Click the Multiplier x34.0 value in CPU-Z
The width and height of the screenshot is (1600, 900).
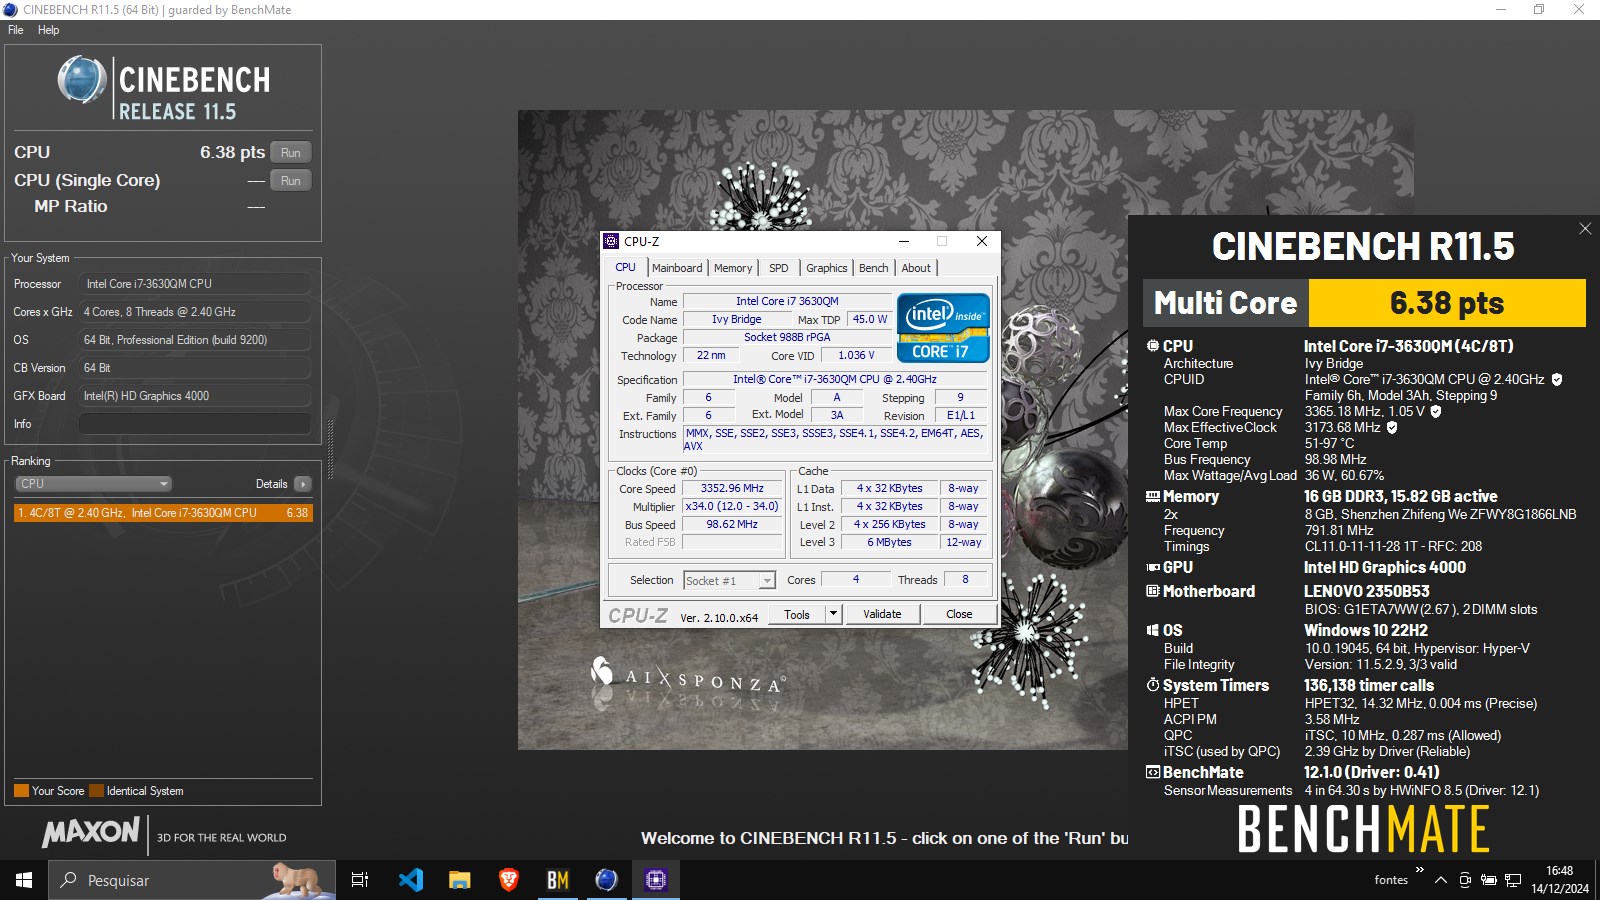coord(732,507)
